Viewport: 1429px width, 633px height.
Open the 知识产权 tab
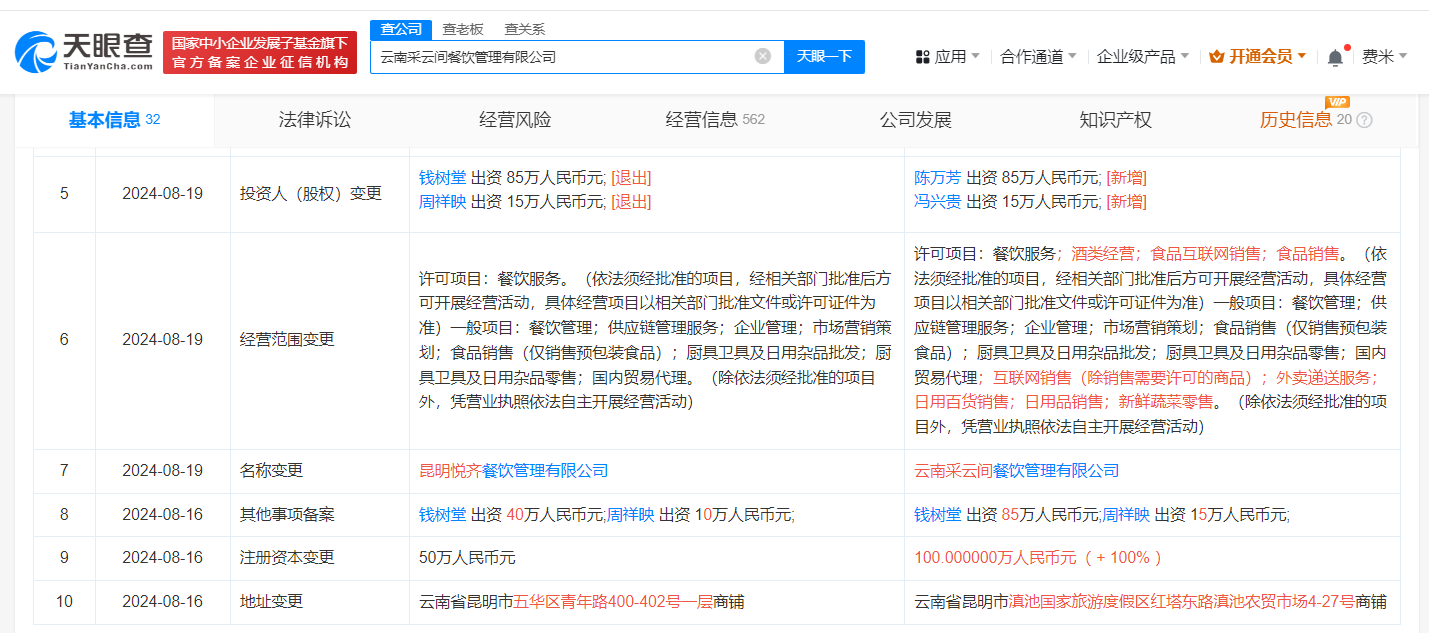coord(1115,120)
